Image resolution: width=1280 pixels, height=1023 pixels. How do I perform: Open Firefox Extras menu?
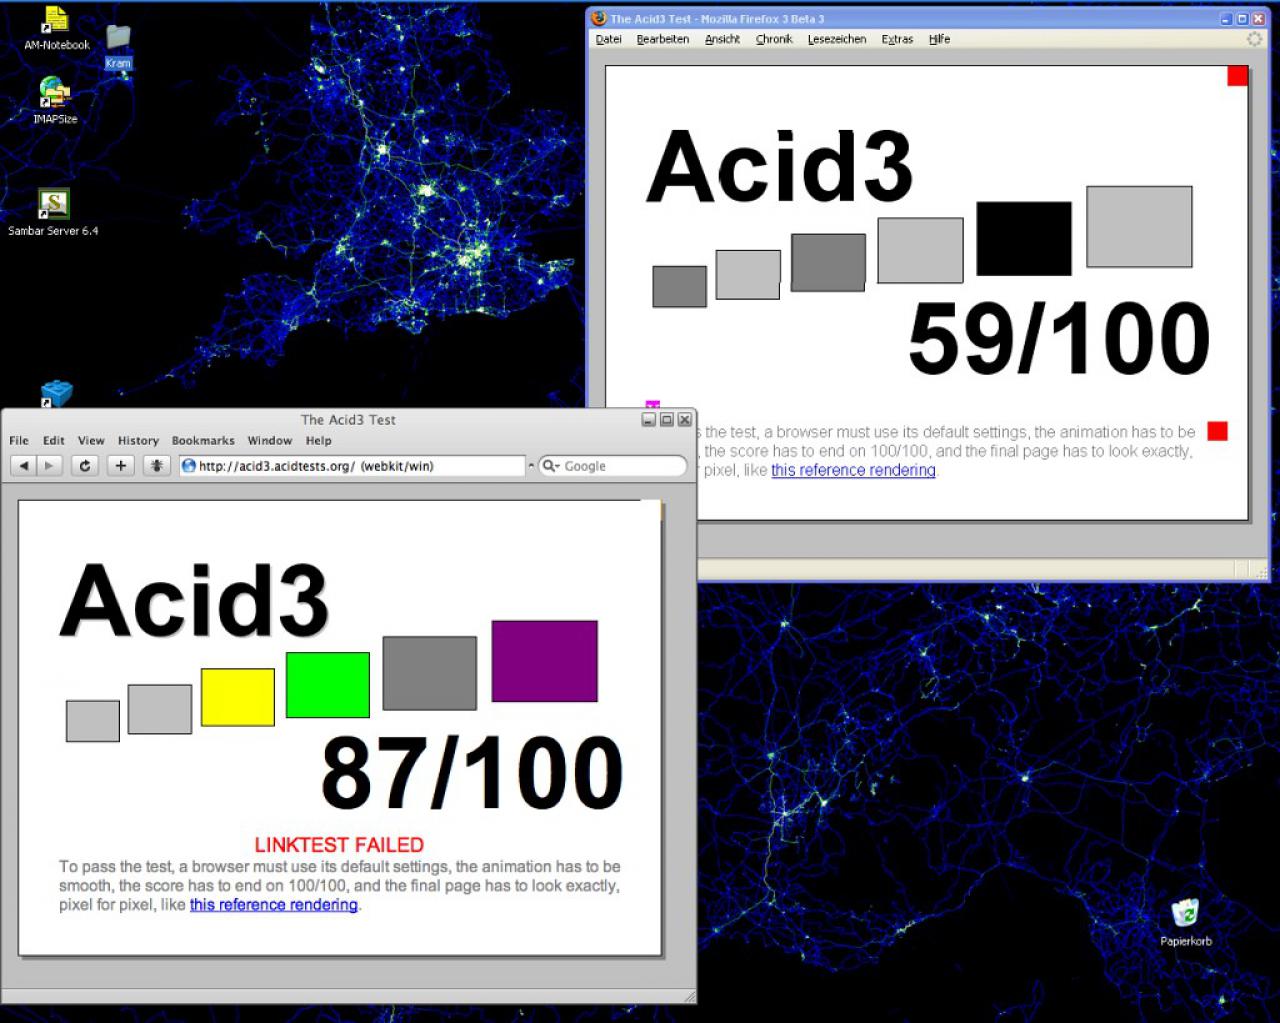click(x=897, y=39)
